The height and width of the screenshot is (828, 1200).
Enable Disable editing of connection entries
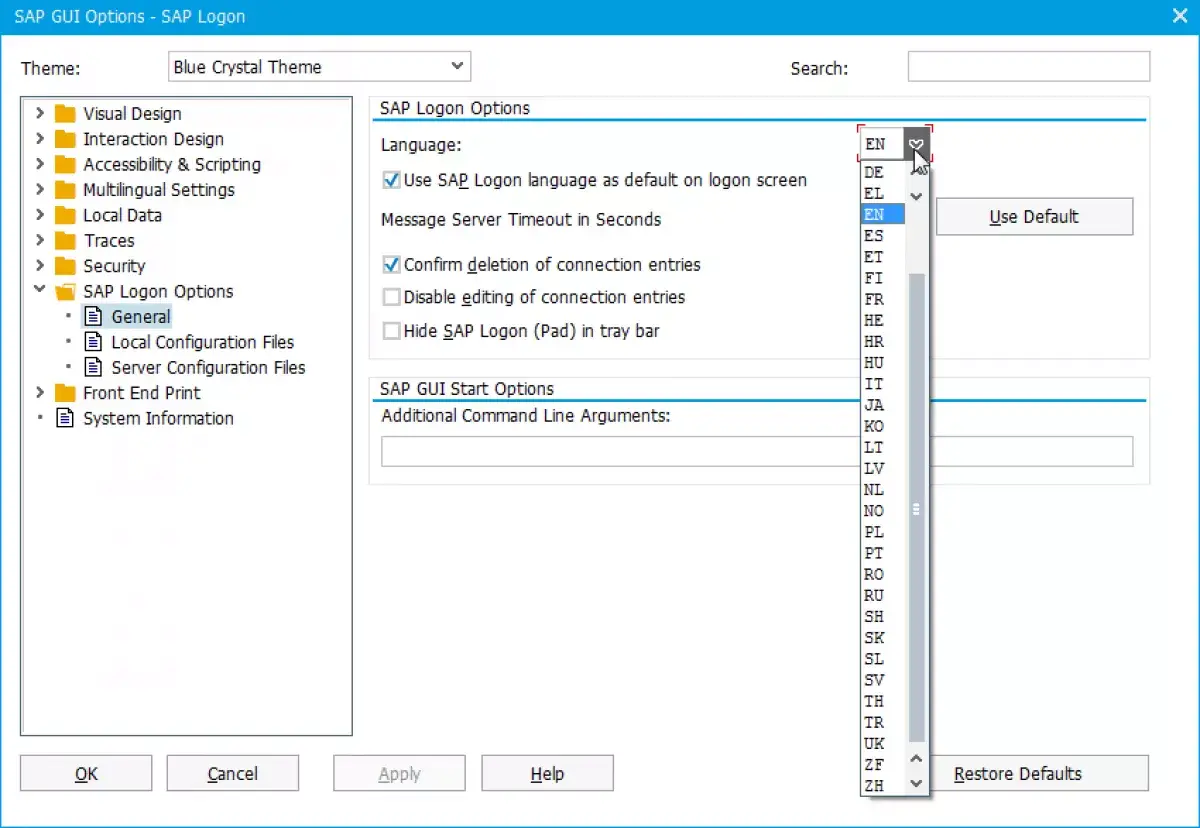(x=392, y=297)
